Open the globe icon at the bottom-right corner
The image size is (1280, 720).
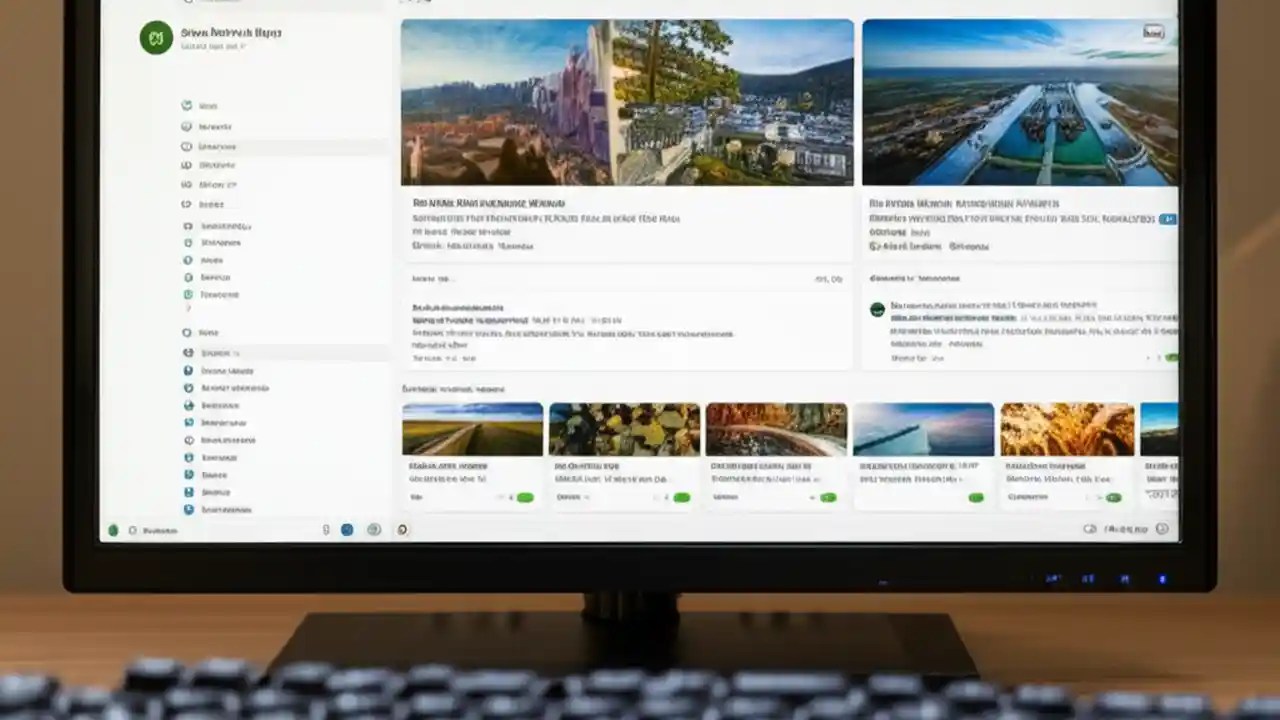(1090, 528)
